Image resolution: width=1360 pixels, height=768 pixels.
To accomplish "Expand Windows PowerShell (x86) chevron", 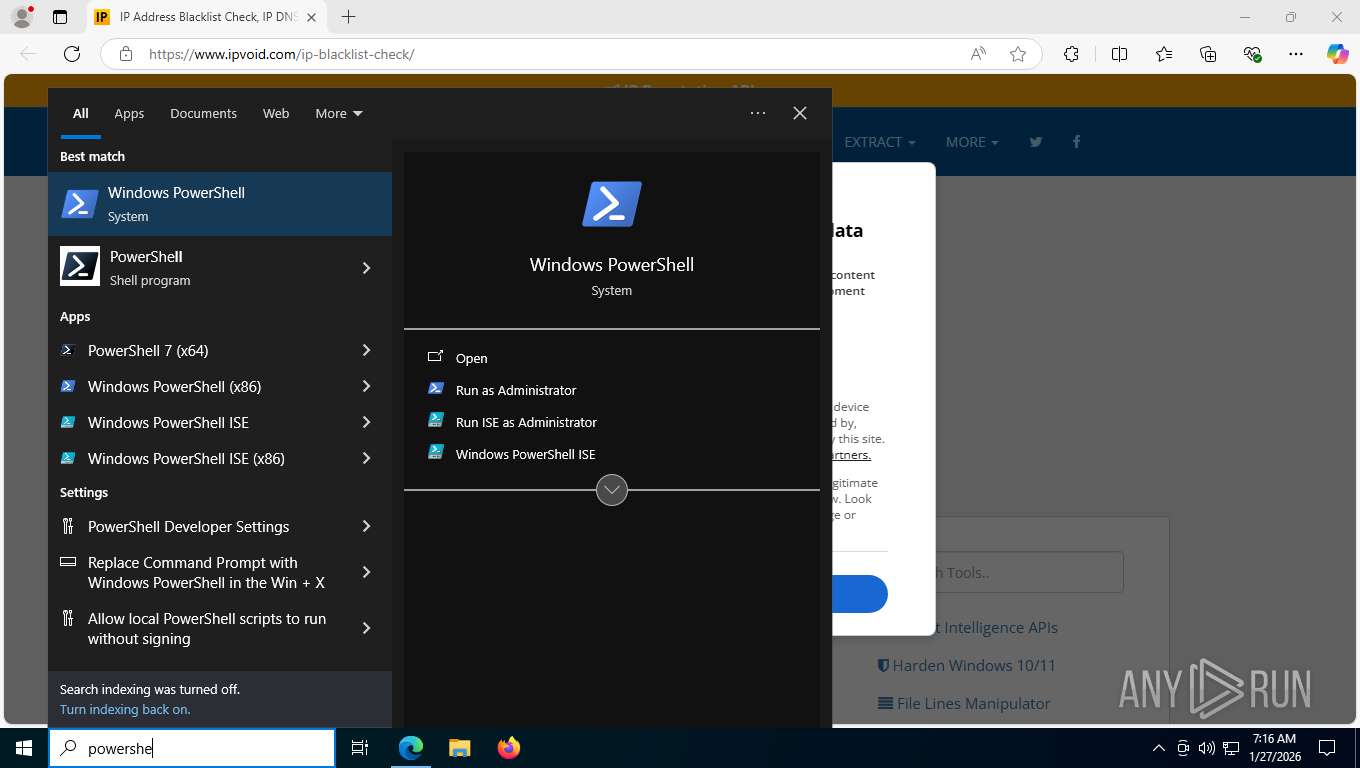I will pos(366,386).
